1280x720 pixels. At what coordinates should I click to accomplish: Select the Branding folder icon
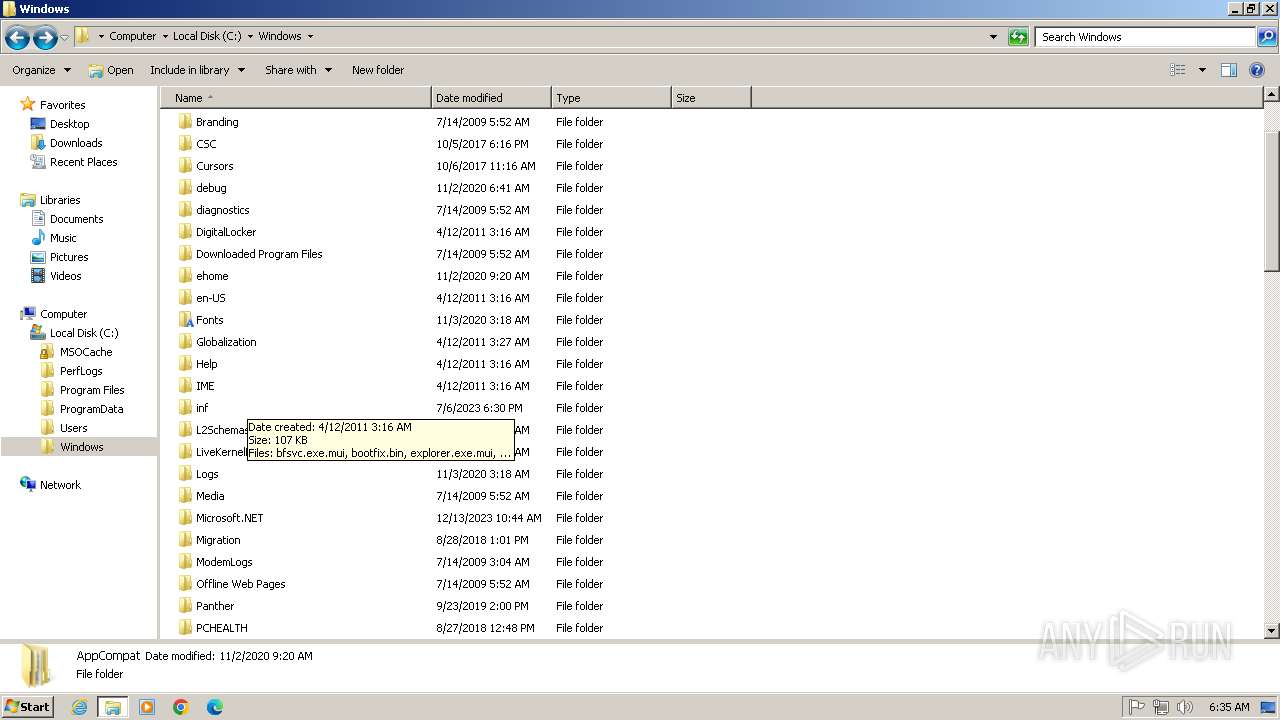[185, 122]
